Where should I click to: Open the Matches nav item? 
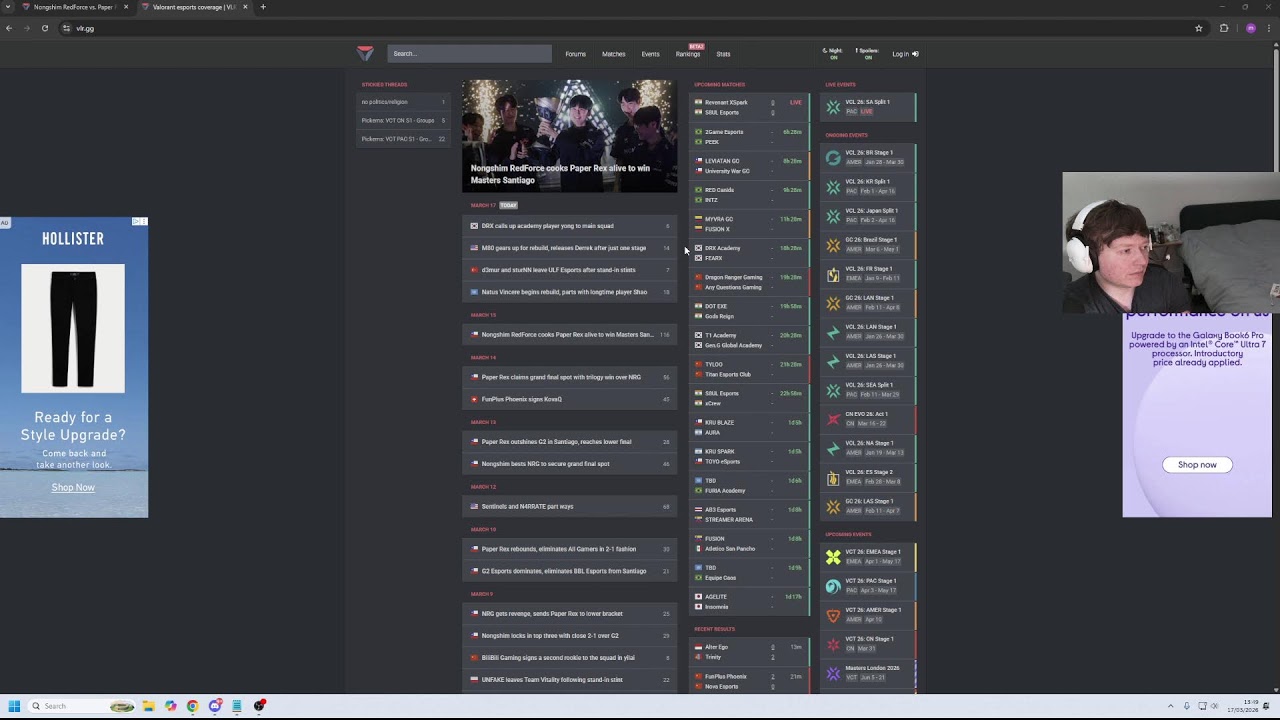pos(613,54)
